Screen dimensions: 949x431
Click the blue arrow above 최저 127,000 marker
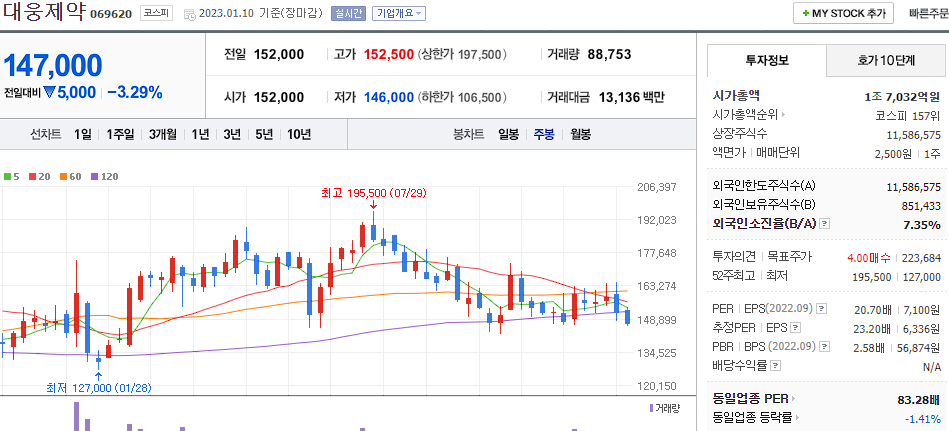tap(99, 376)
